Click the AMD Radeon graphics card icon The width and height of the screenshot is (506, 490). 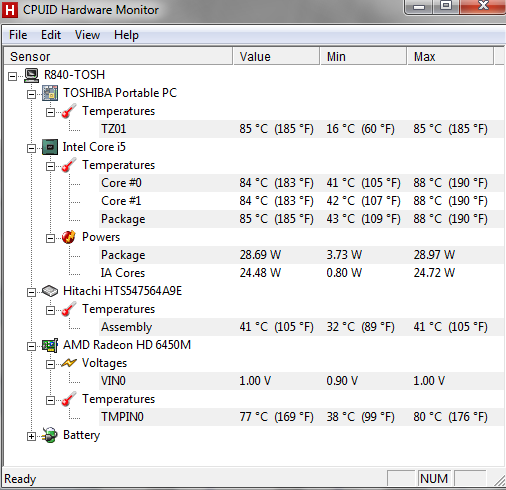[50, 345]
